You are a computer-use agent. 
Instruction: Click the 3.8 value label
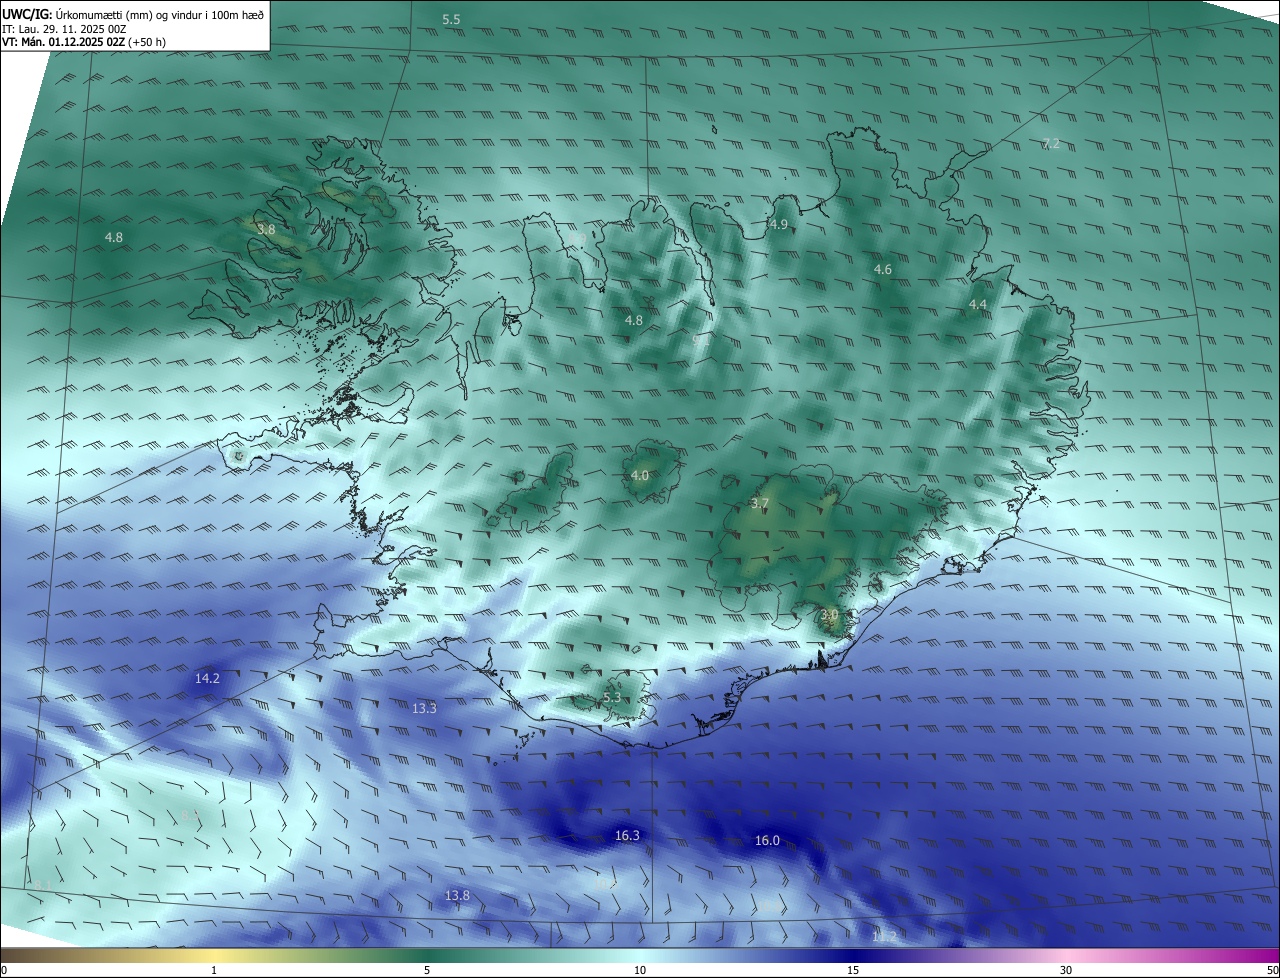coord(266,230)
